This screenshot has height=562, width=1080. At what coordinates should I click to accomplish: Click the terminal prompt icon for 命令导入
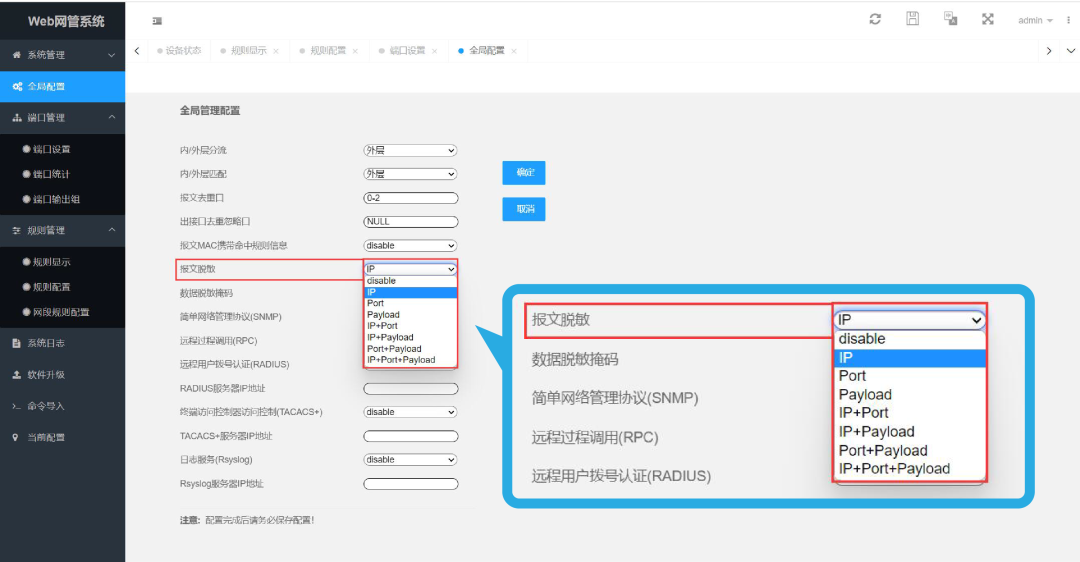(17, 406)
